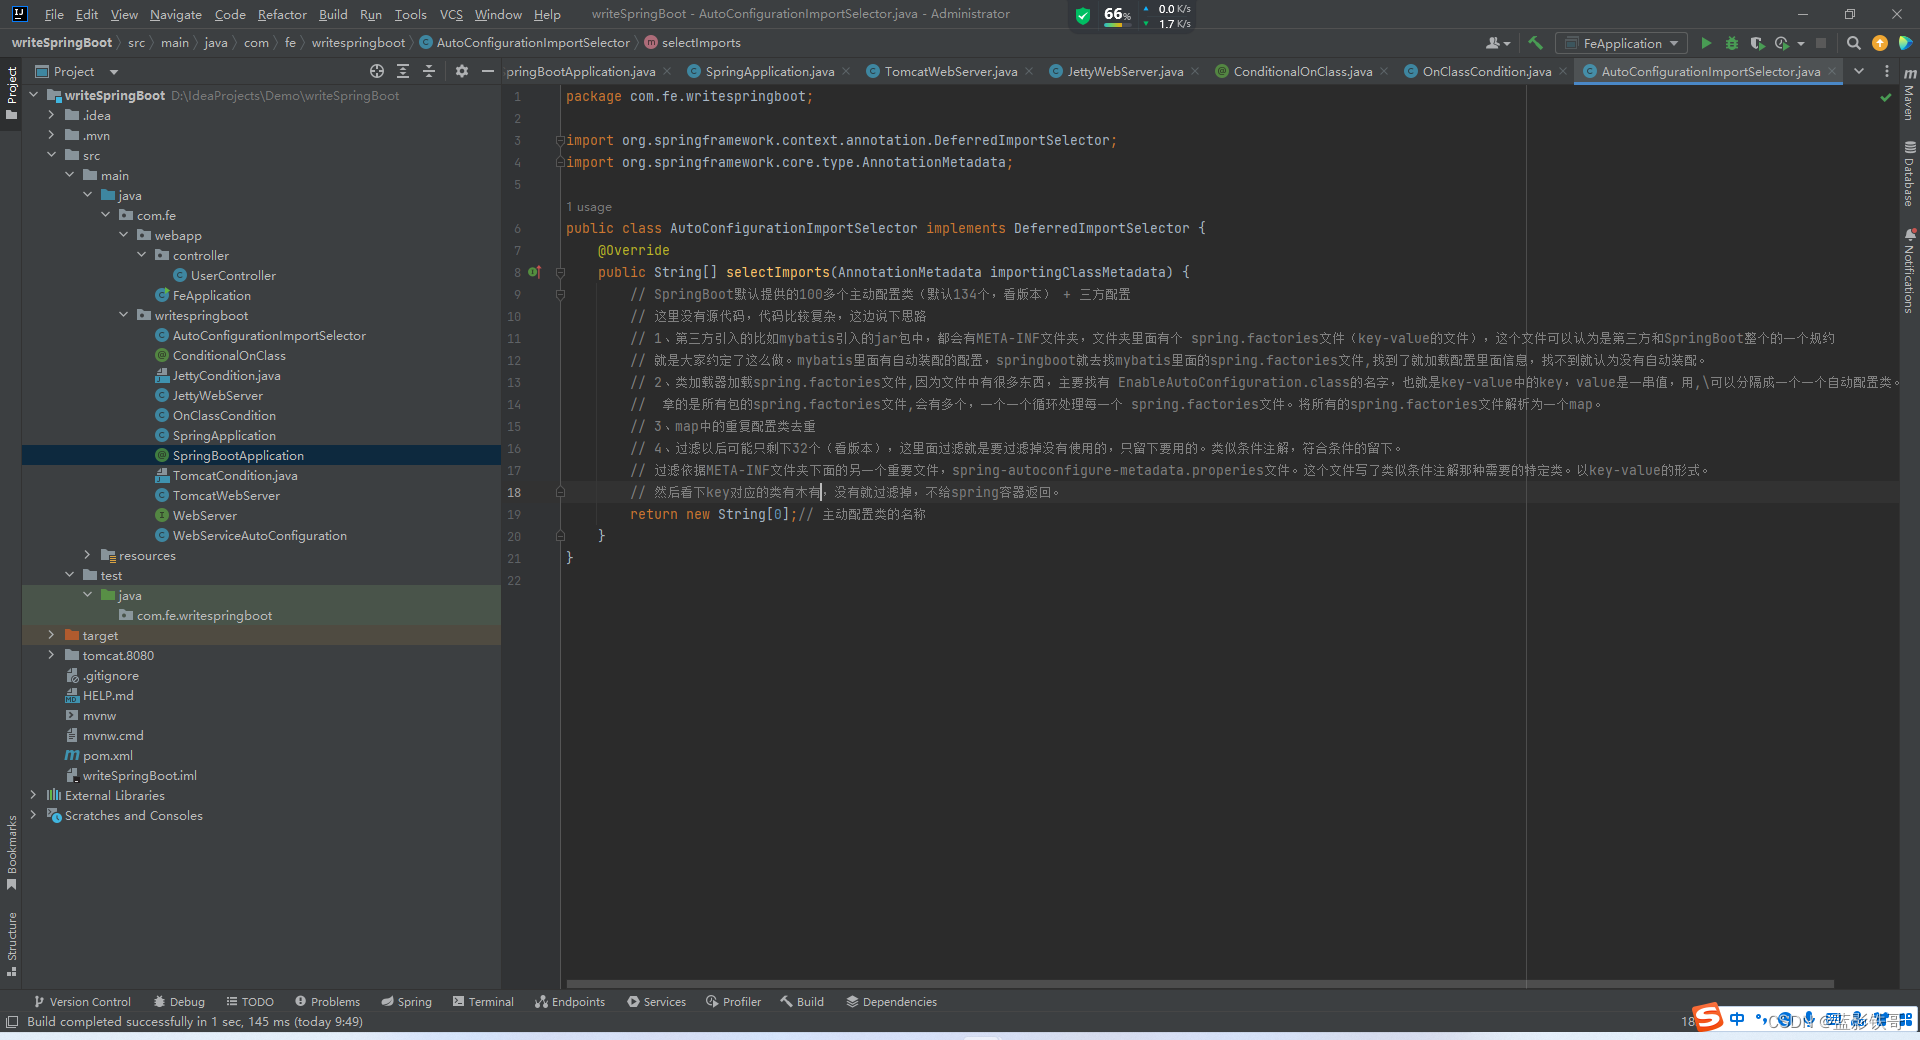Open the Maven tool window

tap(1909, 95)
